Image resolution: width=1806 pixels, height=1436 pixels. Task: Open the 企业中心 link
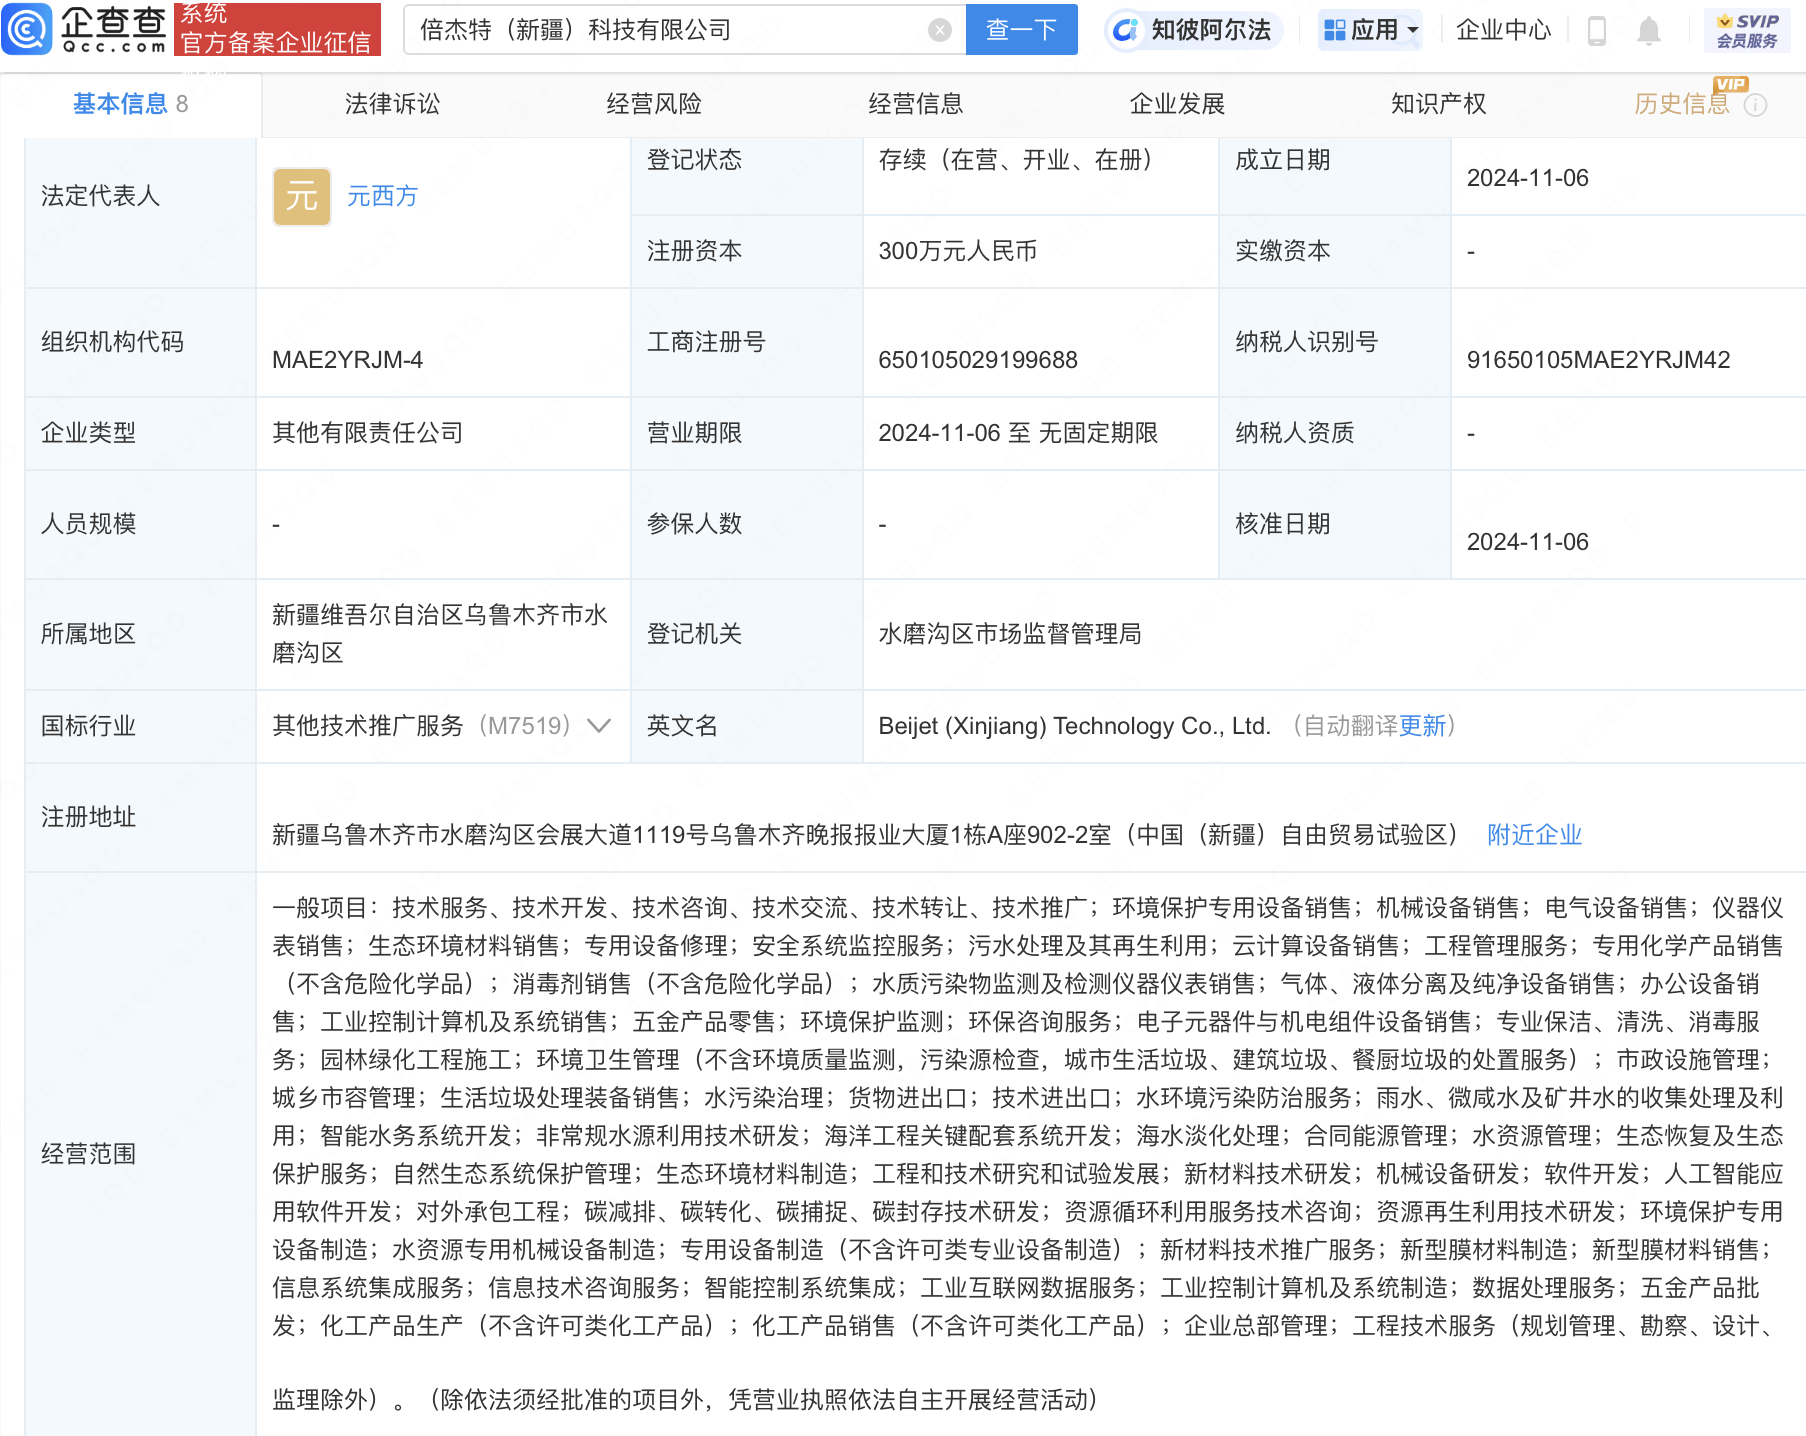click(1503, 30)
